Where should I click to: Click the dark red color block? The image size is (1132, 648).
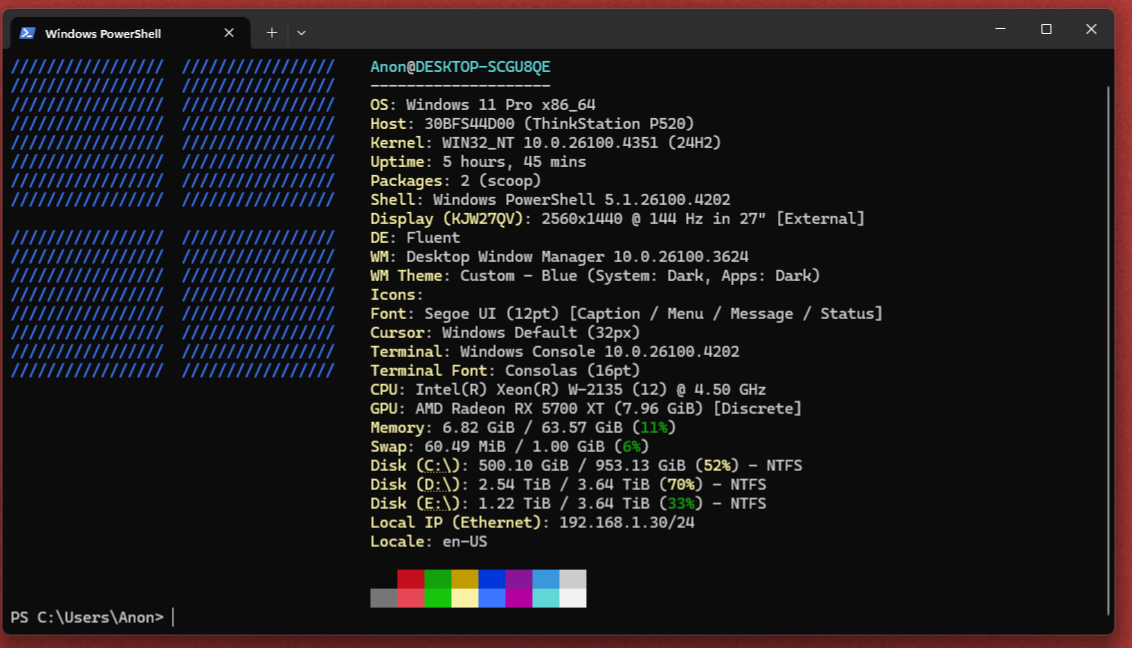(x=411, y=579)
